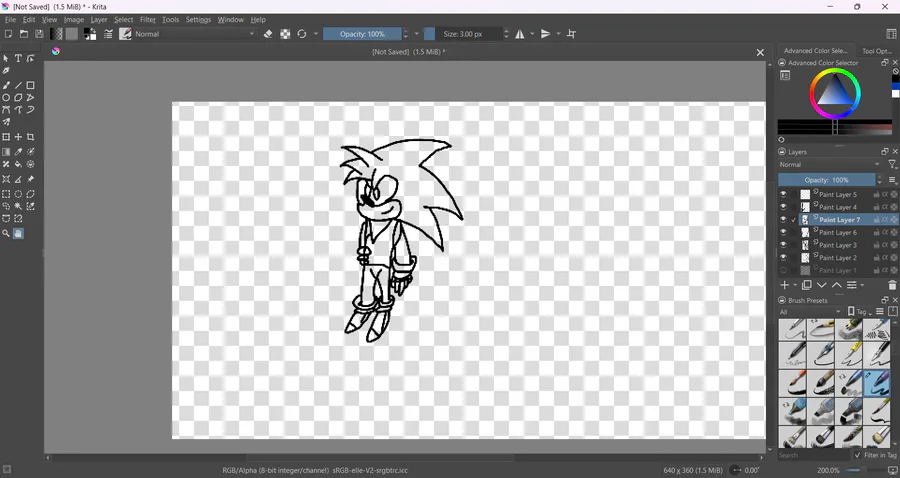Open the Layer menu
The image size is (900, 478).
pyautogui.click(x=99, y=20)
